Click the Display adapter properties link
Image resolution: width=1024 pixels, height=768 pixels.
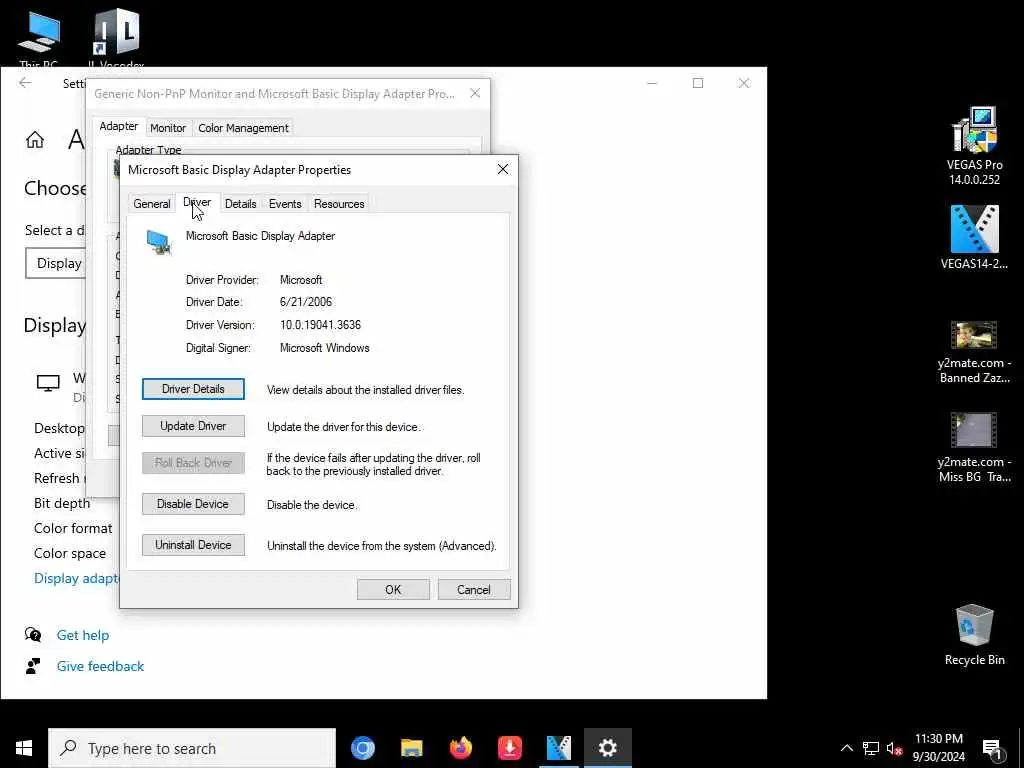[76, 578]
